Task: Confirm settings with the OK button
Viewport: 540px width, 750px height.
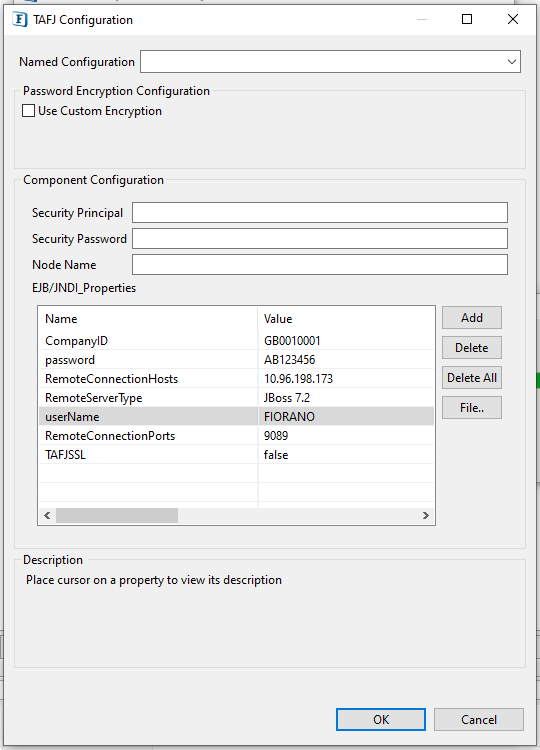Action: point(381,719)
